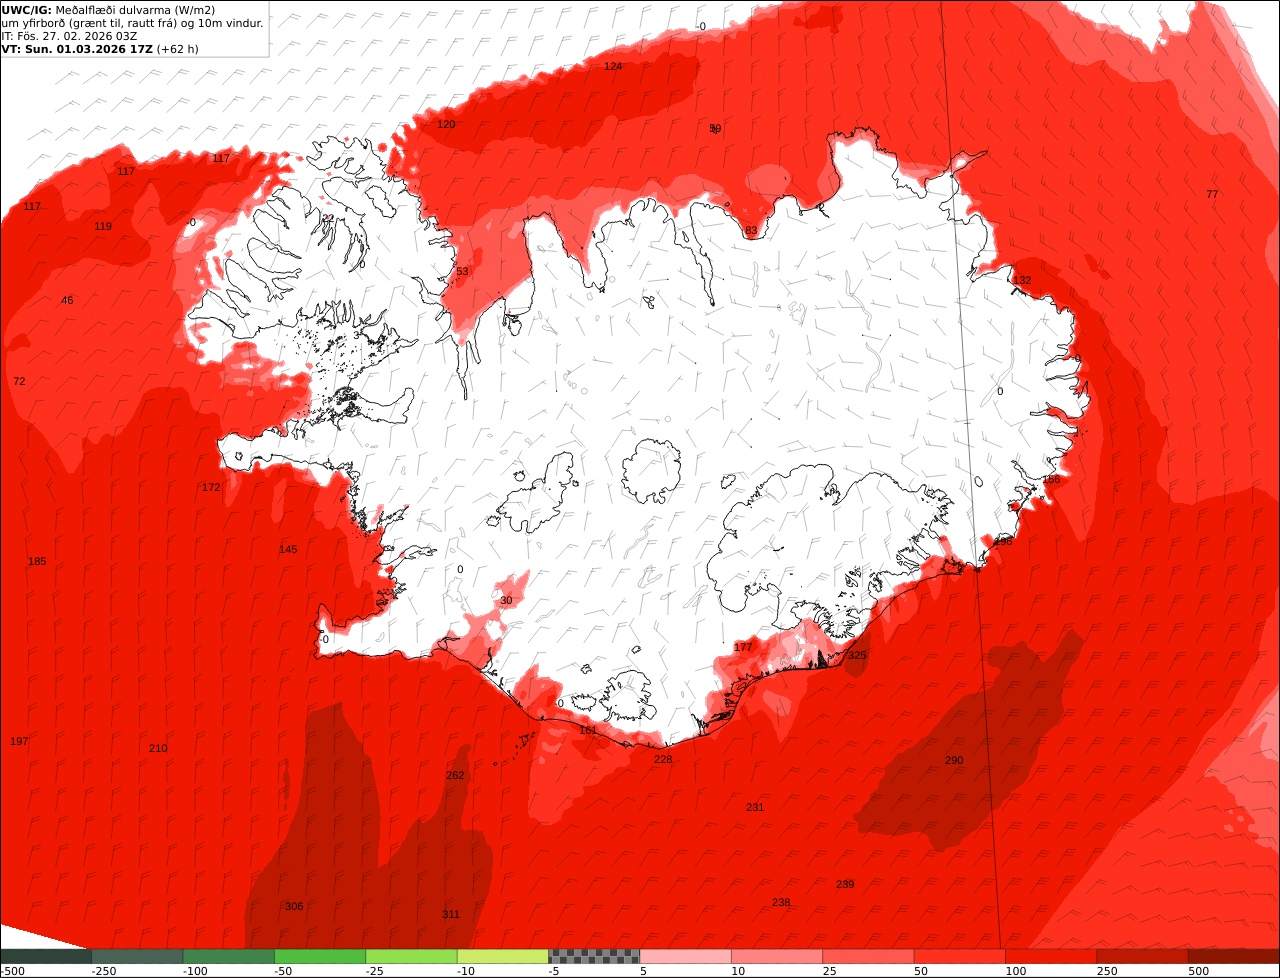Click the map value 185
Viewport: 1280px width, 978px height.
37,561
